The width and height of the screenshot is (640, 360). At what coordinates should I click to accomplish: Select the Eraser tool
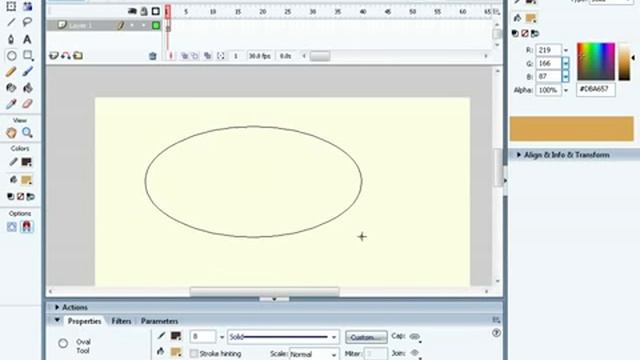pyautogui.click(x=27, y=104)
